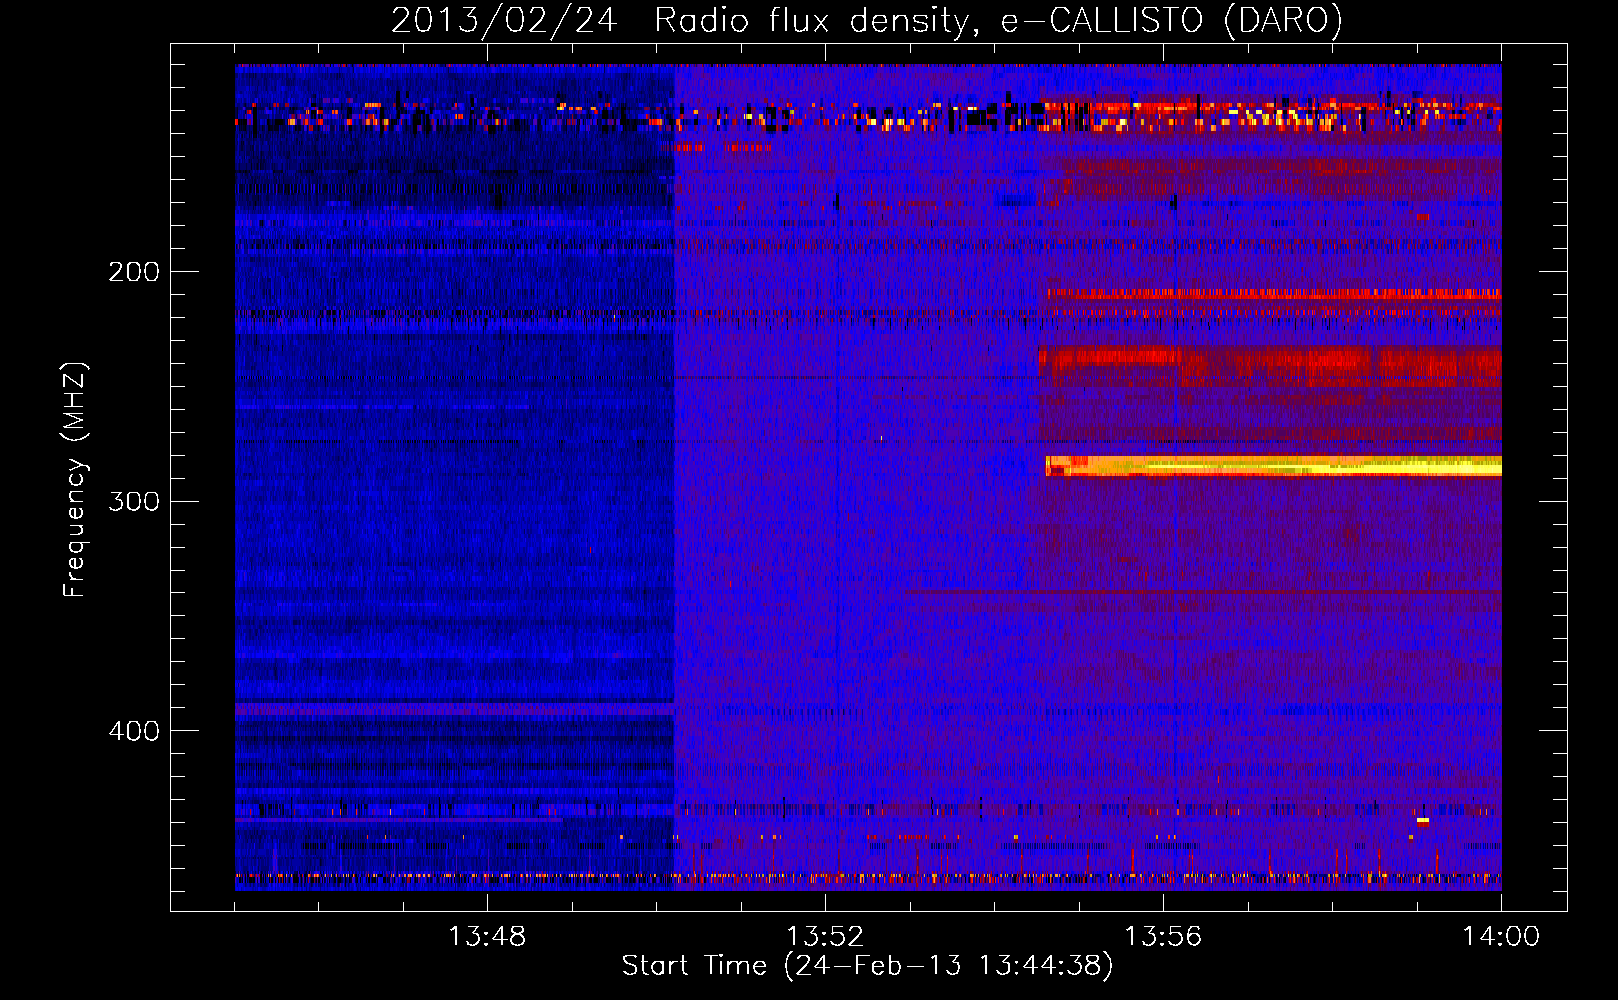The image size is (1618, 1000).
Task: Click the 400 frequency tick label
Action: tap(134, 730)
